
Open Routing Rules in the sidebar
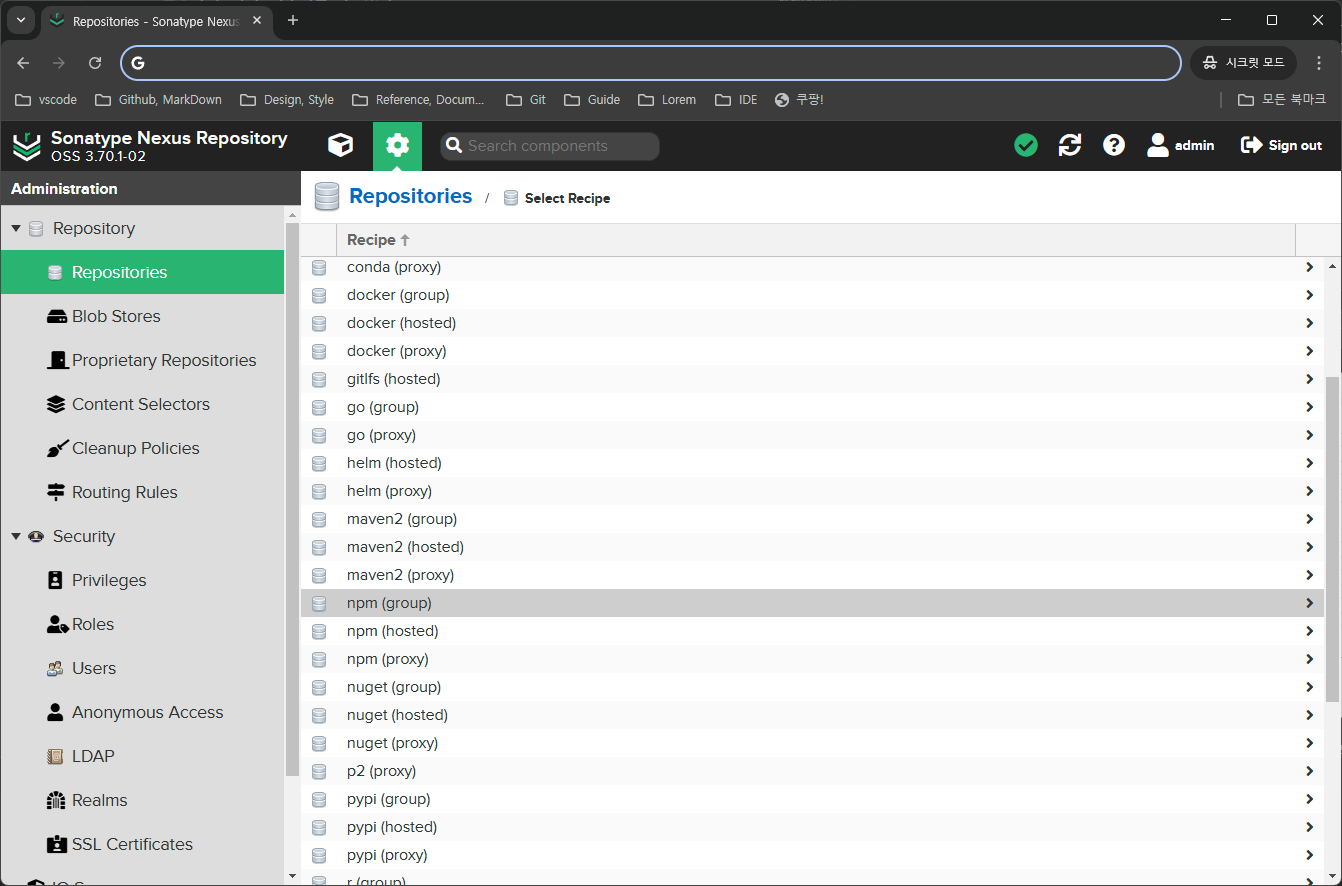142,492
